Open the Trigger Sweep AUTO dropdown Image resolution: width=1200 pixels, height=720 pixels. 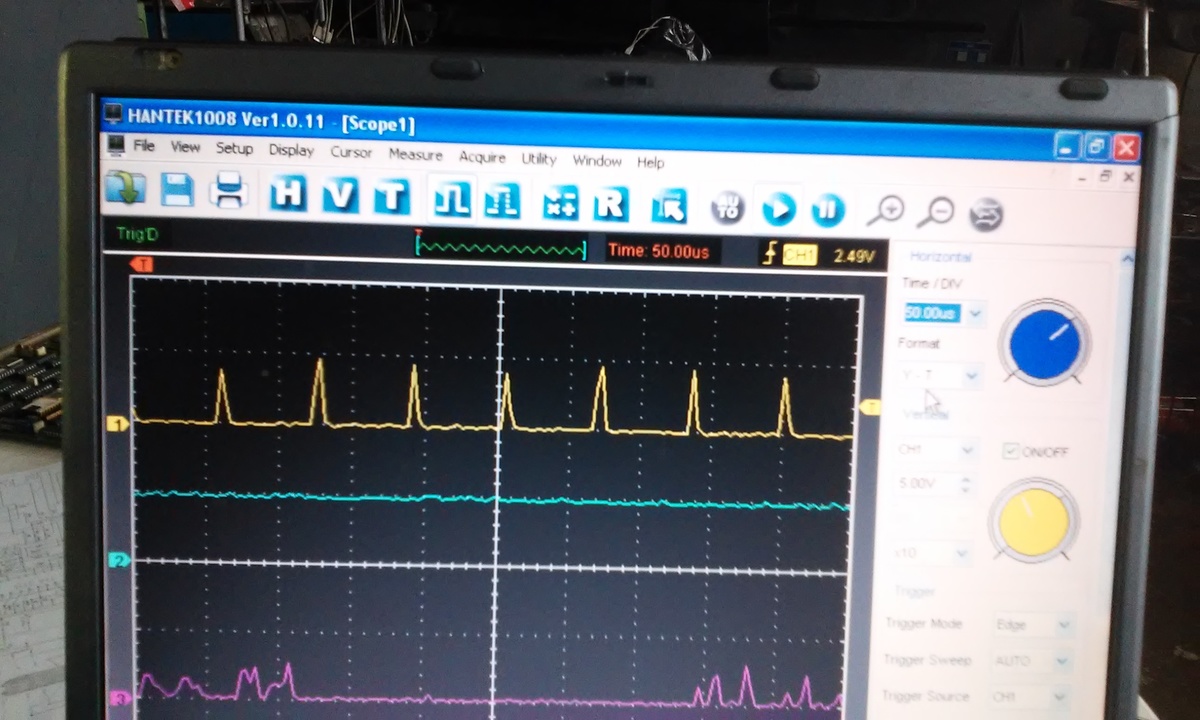coord(1063,662)
